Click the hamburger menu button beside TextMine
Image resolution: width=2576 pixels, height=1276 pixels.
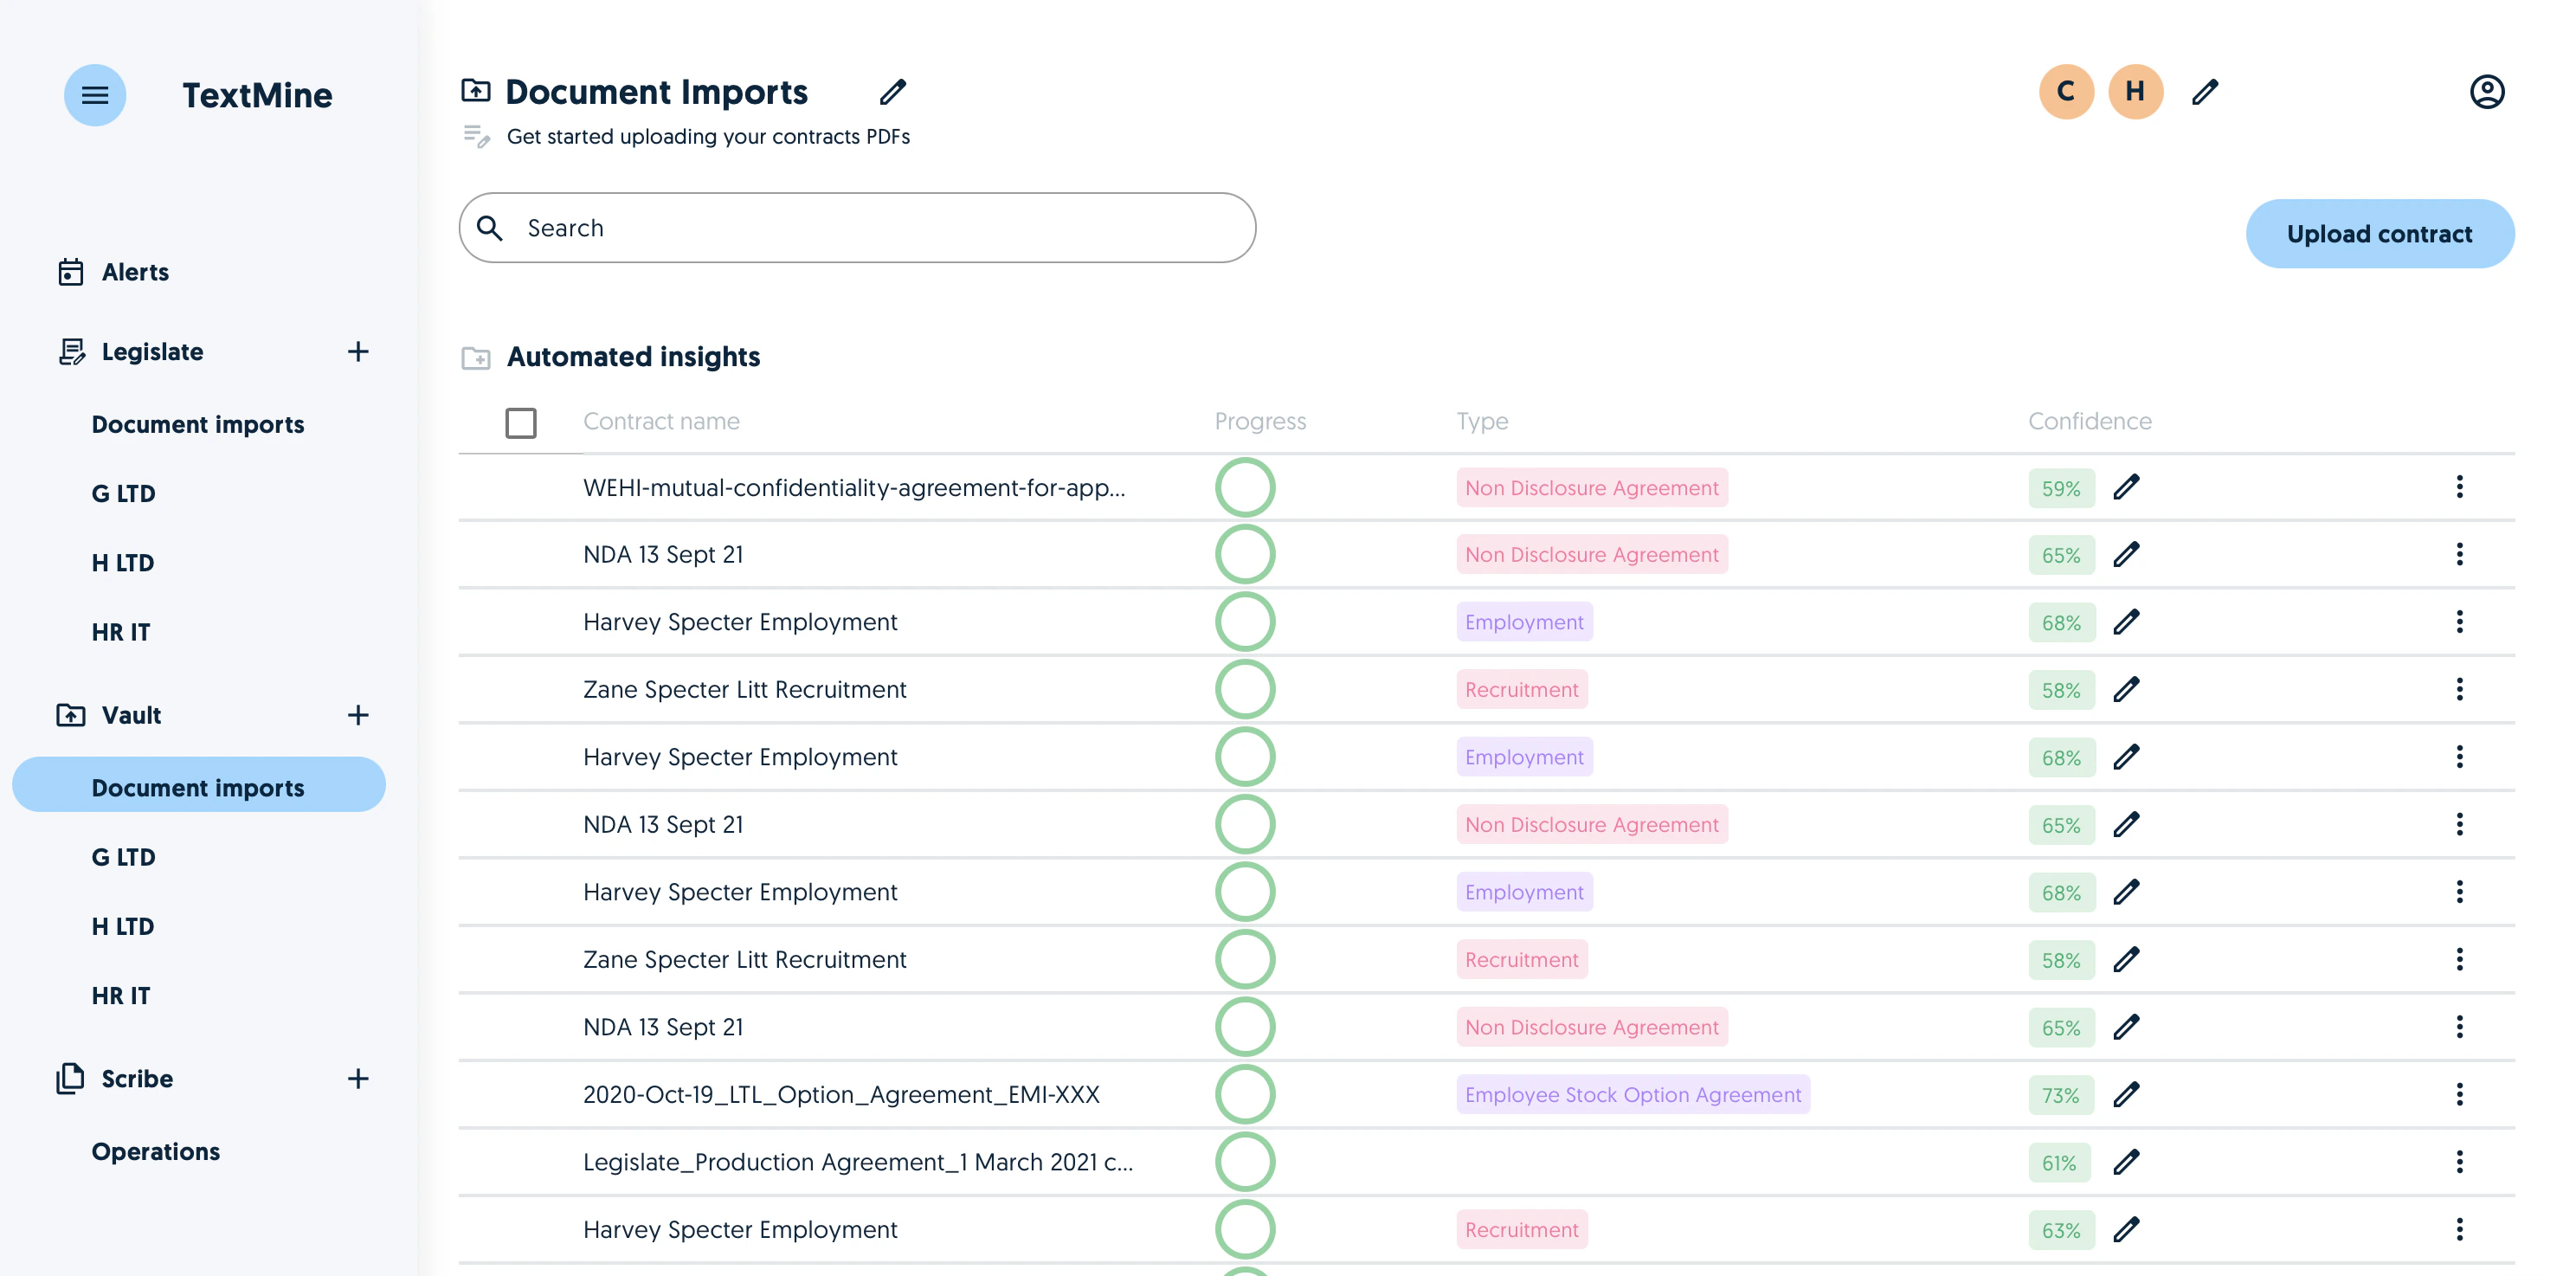(x=95, y=95)
